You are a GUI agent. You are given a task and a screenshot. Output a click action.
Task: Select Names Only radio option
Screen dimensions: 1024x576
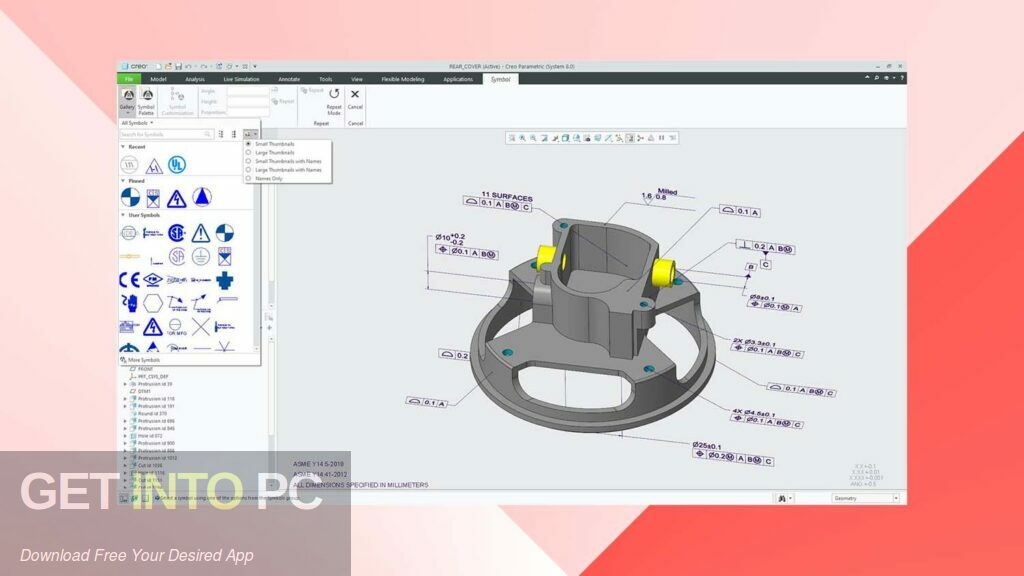click(248, 178)
